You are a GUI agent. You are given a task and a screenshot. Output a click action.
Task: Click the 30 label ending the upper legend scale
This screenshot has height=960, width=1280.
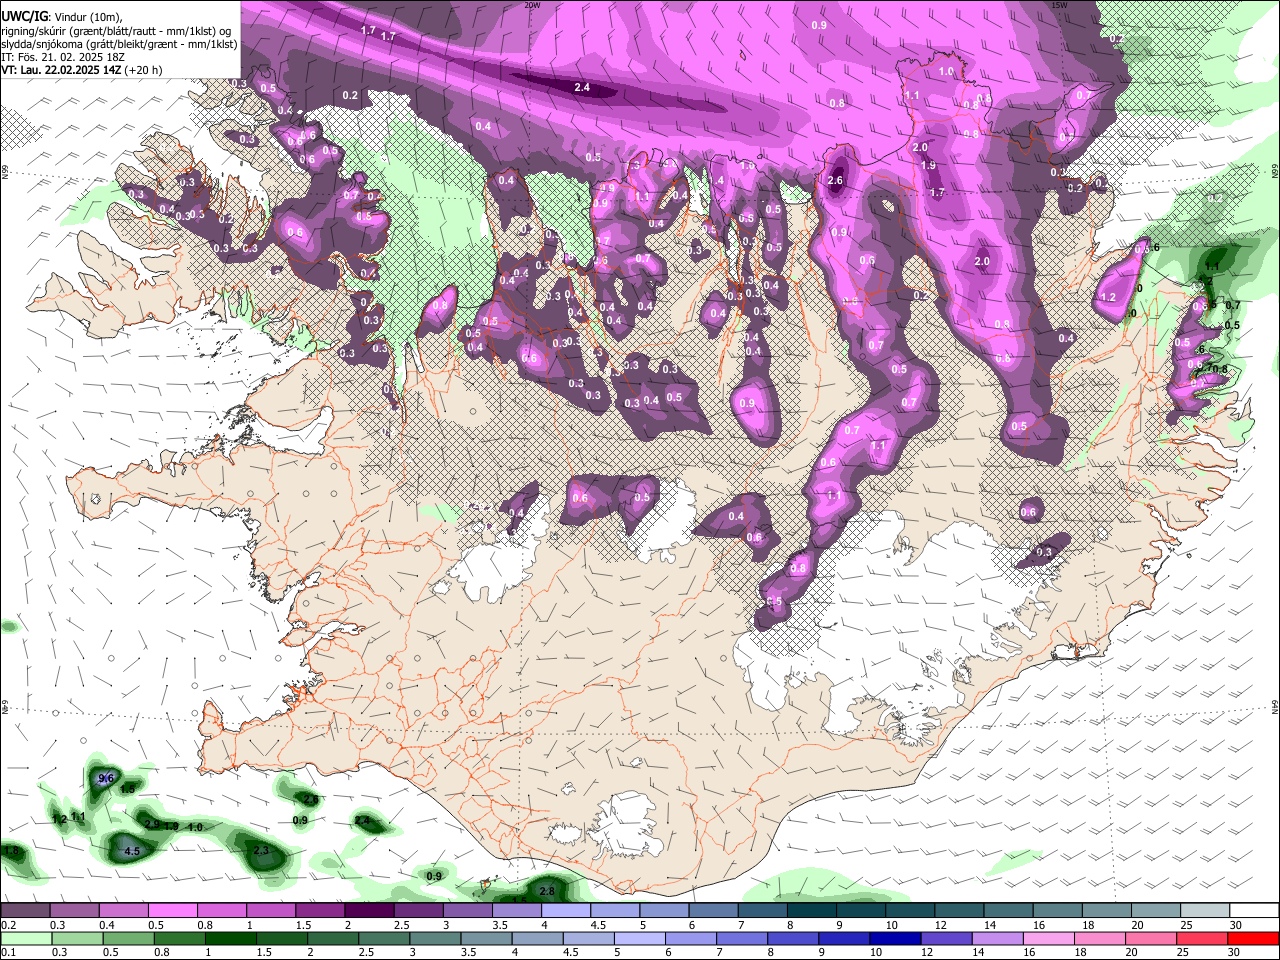point(1236,925)
